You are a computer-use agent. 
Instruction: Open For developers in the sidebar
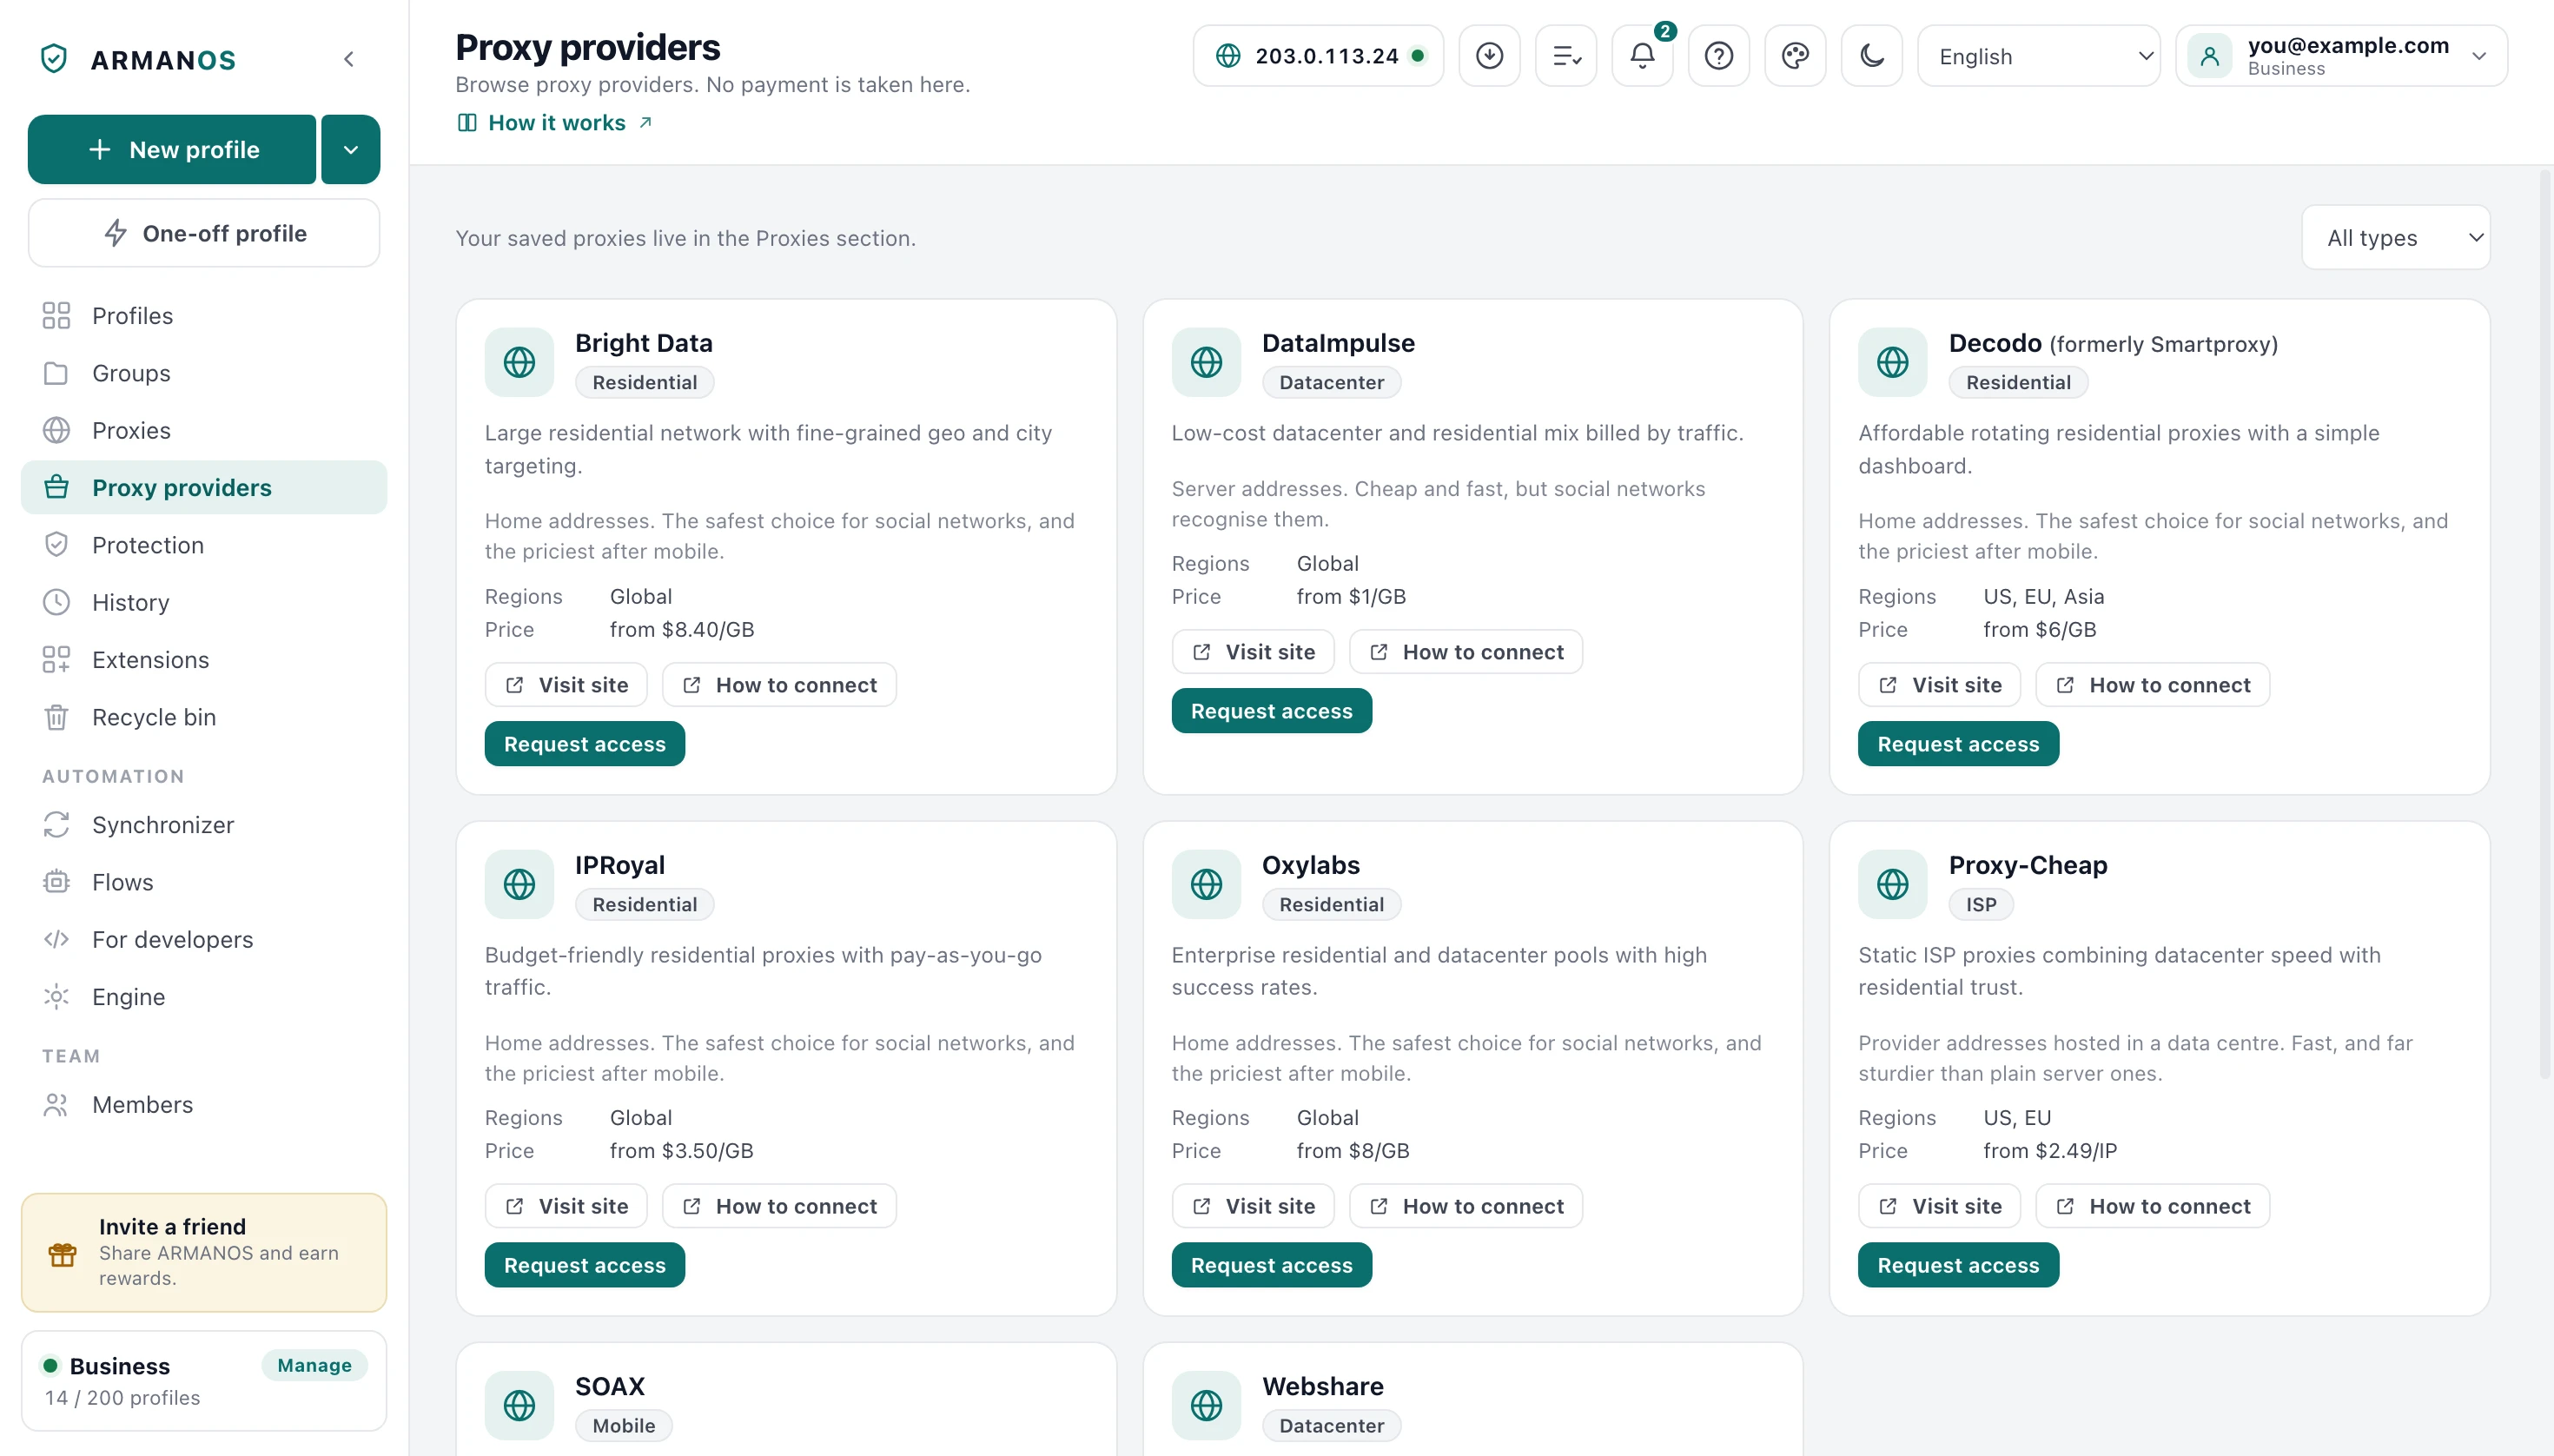(x=204, y=939)
